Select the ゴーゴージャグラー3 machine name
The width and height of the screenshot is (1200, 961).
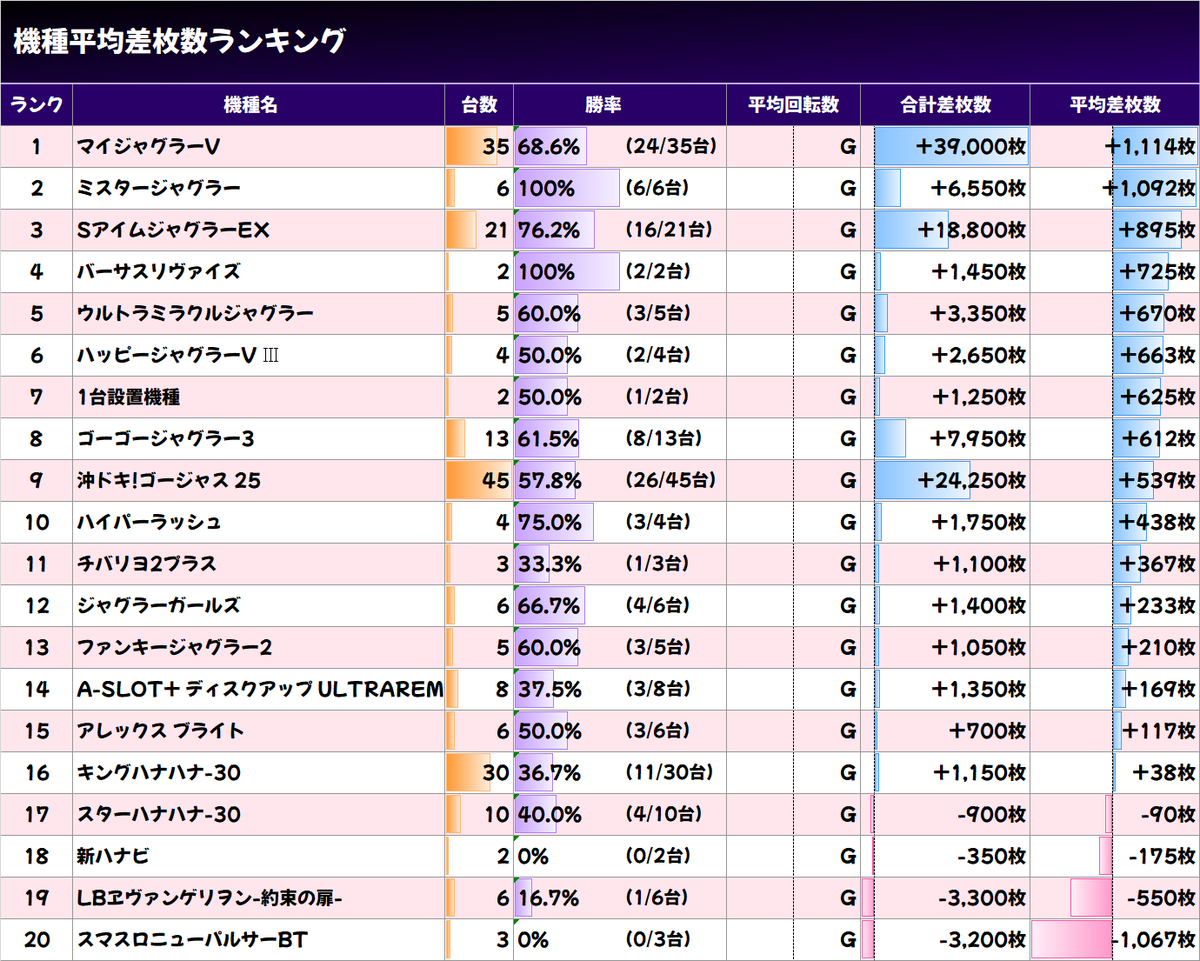pyautogui.click(x=166, y=439)
